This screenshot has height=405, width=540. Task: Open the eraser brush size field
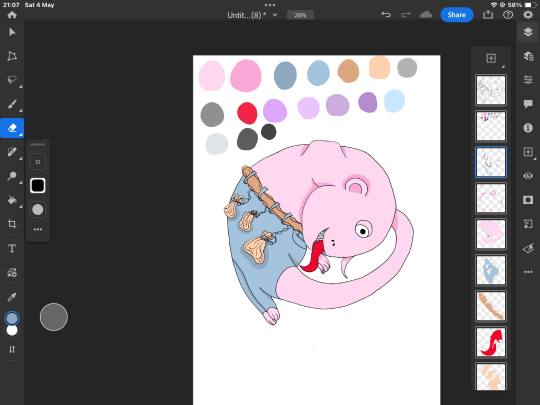[x=38, y=162]
